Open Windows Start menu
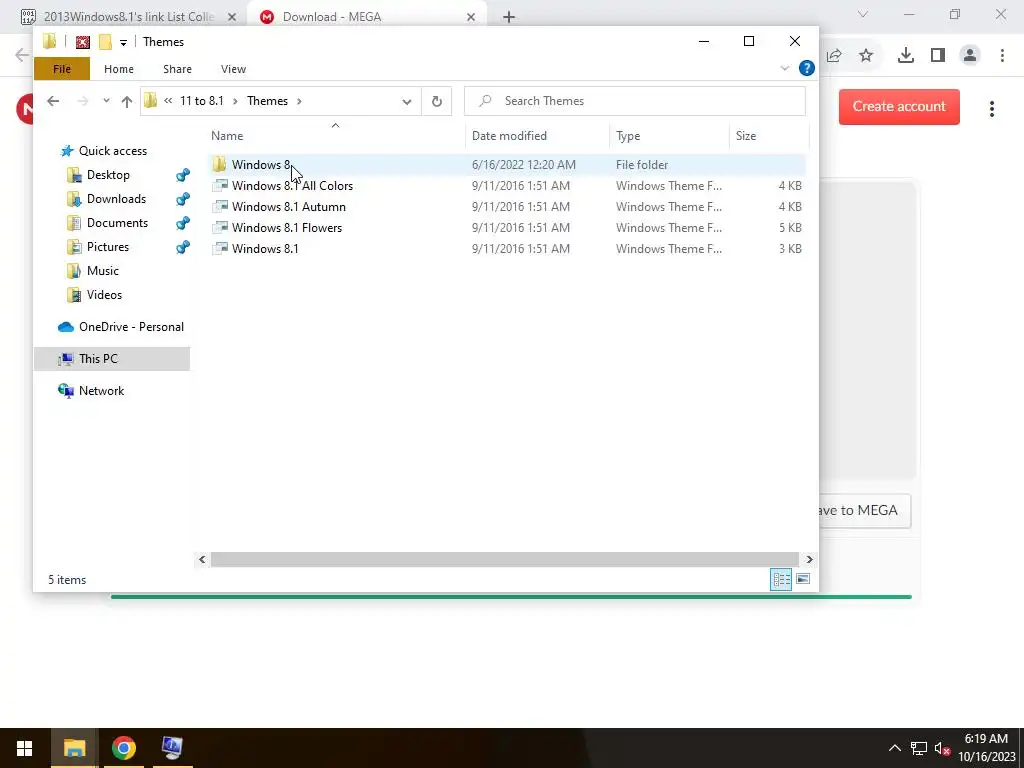Viewport: 1024px width, 768px height. [24, 748]
